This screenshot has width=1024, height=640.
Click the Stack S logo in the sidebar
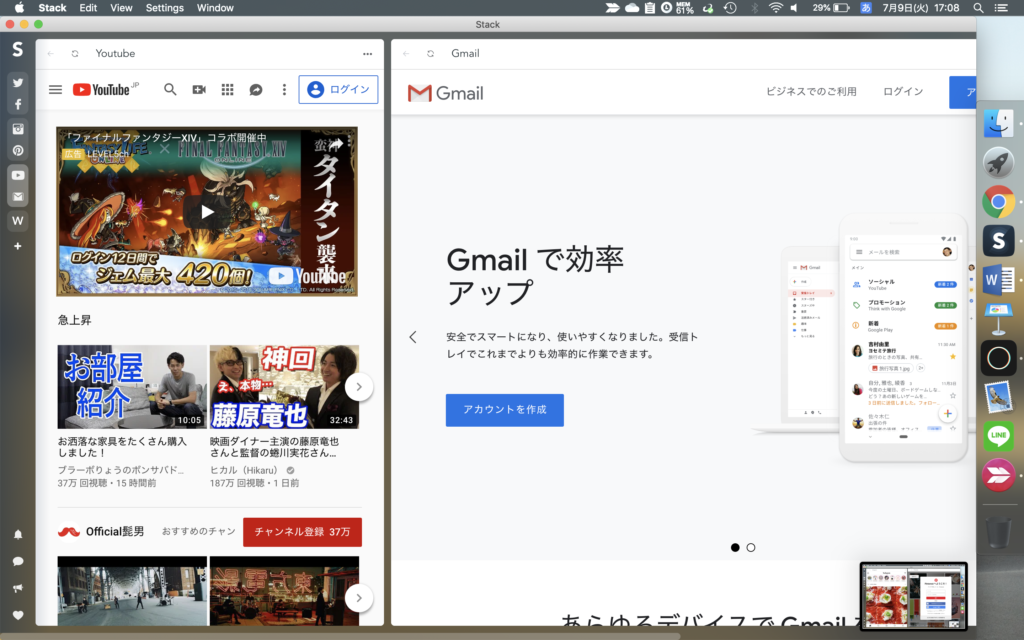tap(18, 49)
